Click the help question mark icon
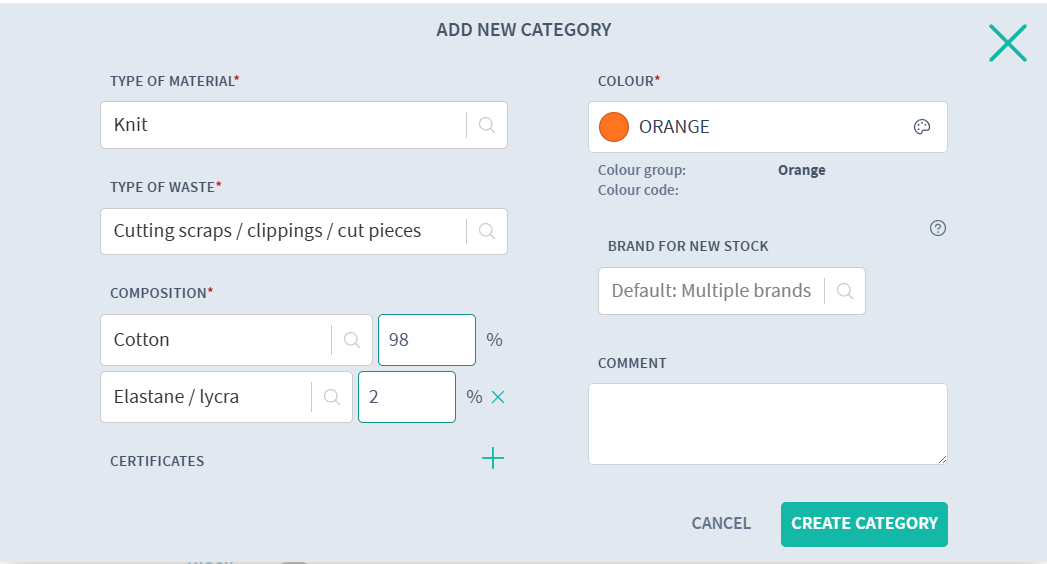 click(938, 228)
